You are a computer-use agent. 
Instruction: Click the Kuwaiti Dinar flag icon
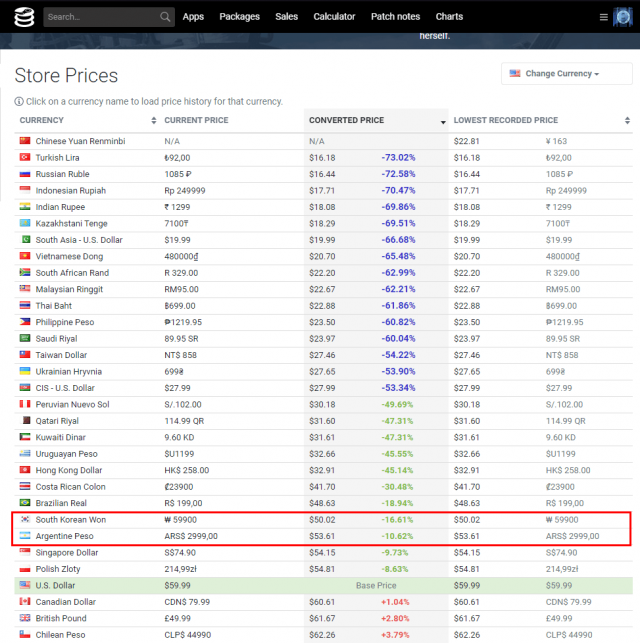pyautogui.click(x=25, y=437)
